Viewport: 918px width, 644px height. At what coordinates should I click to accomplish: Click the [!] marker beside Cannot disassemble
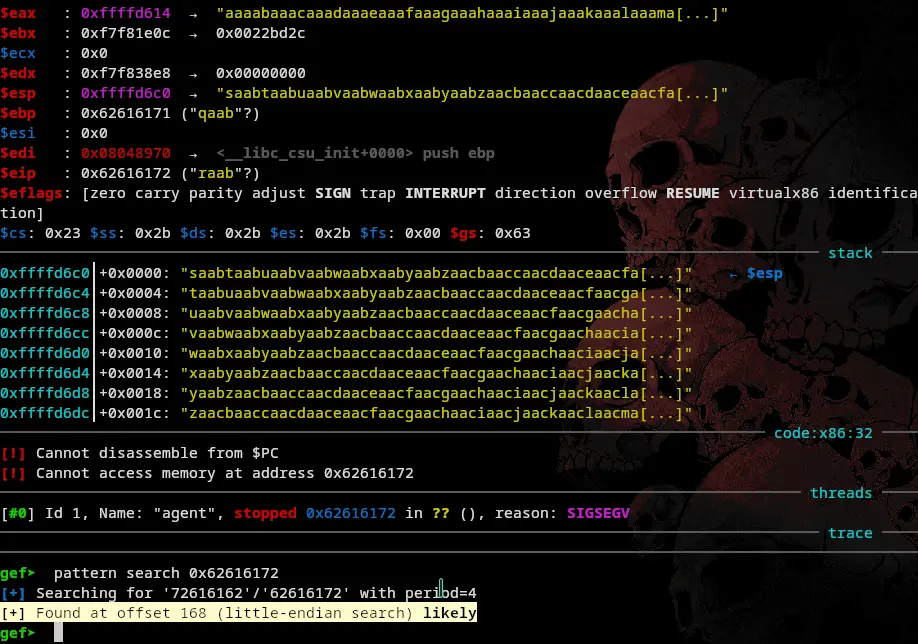pos(13,453)
